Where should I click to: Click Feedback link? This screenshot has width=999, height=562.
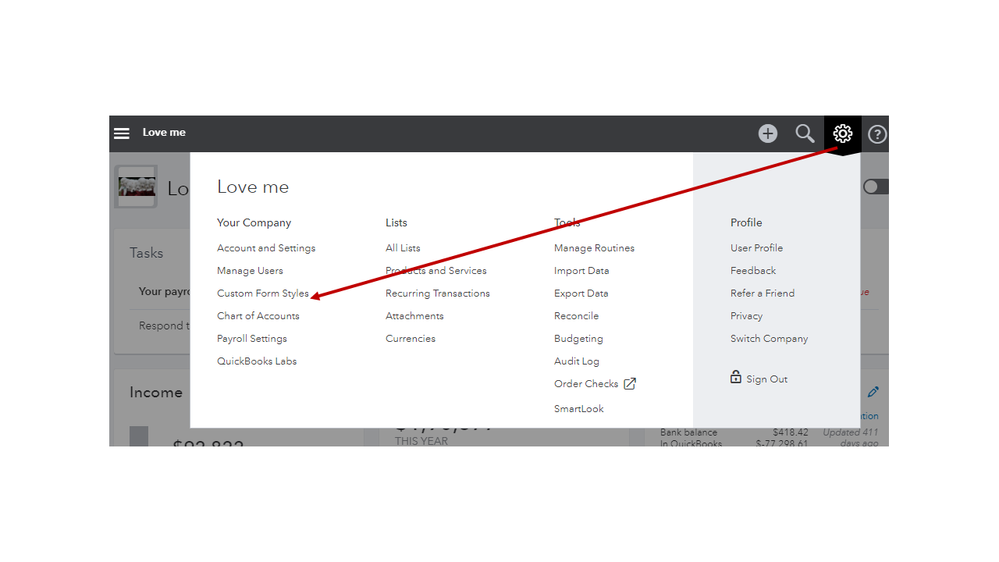click(x=753, y=271)
